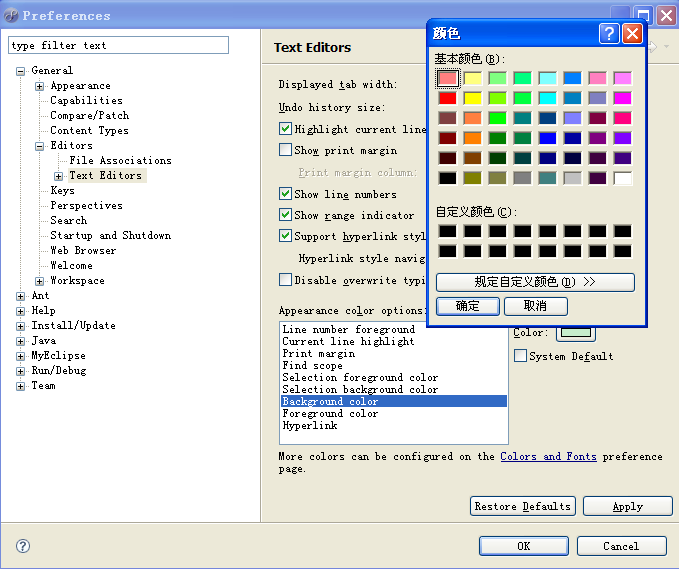Click the filter text input field
This screenshot has width=679, height=569.
coord(118,45)
